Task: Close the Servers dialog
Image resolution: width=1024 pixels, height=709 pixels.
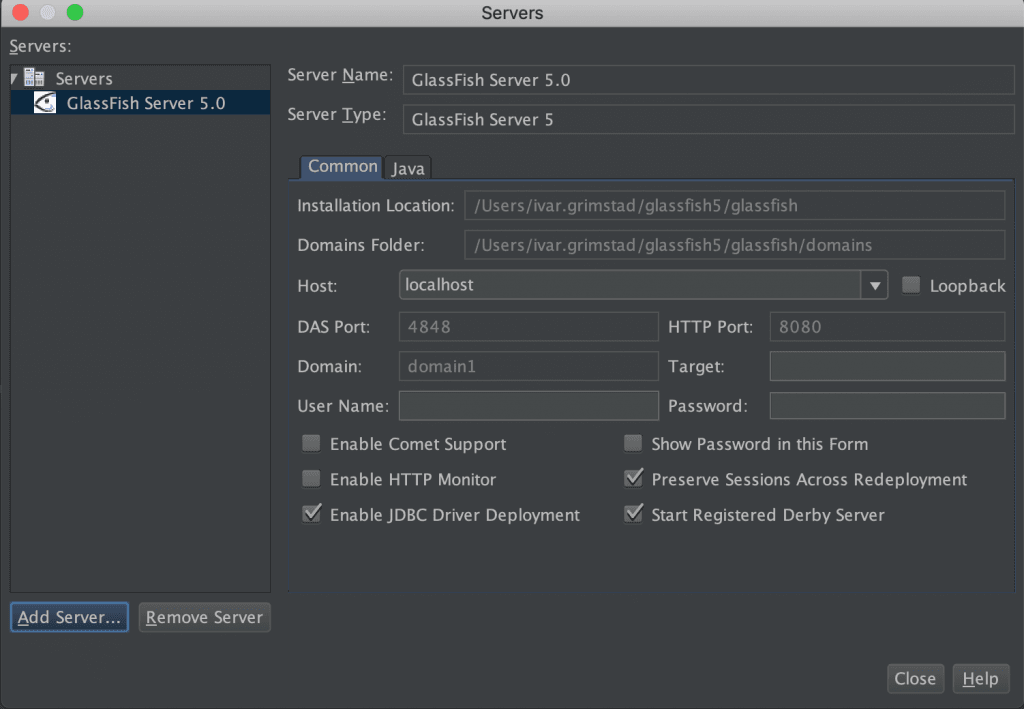Action: [x=915, y=678]
